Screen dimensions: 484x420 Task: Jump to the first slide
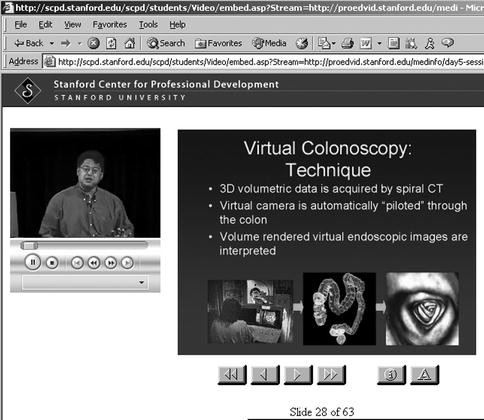point(232,375)
